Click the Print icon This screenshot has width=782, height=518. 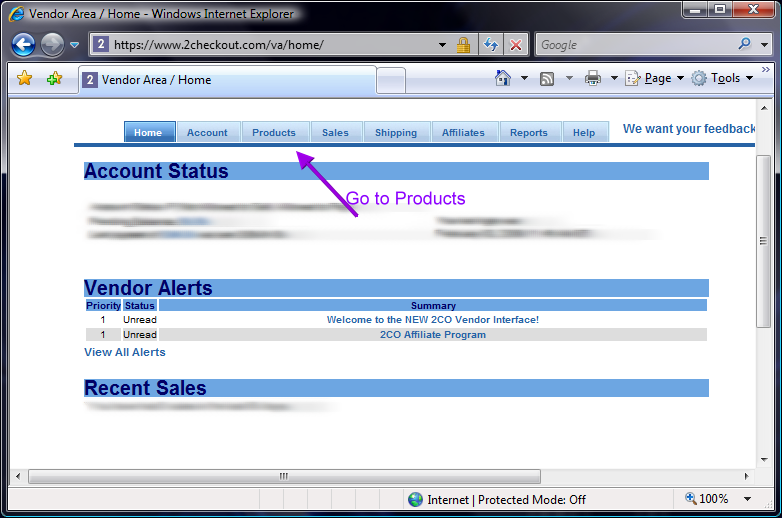point(592,78)
